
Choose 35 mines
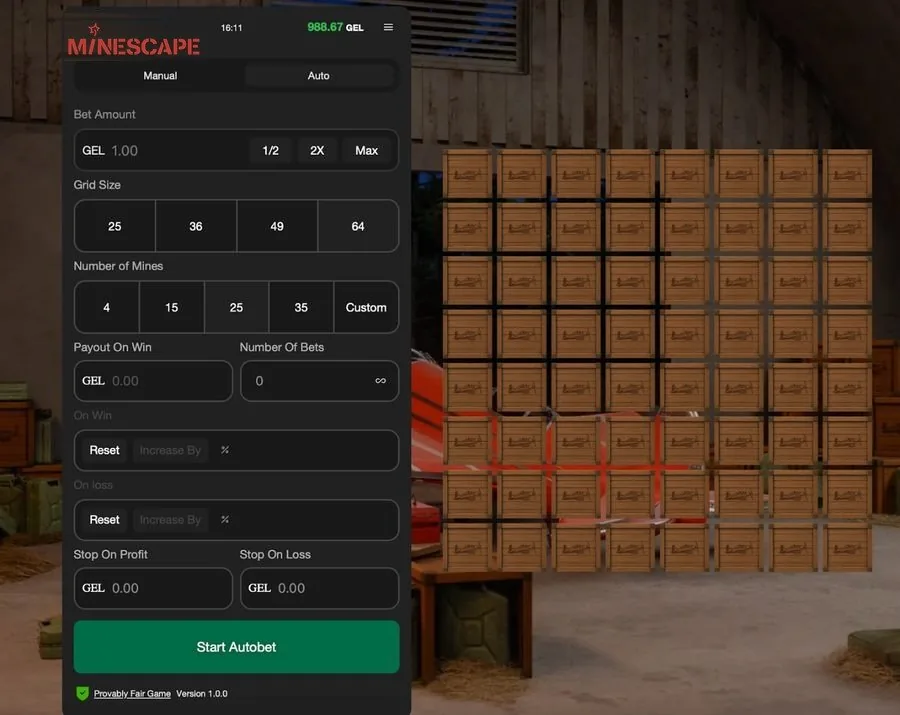pyautogui.click(x=301, y=307)
